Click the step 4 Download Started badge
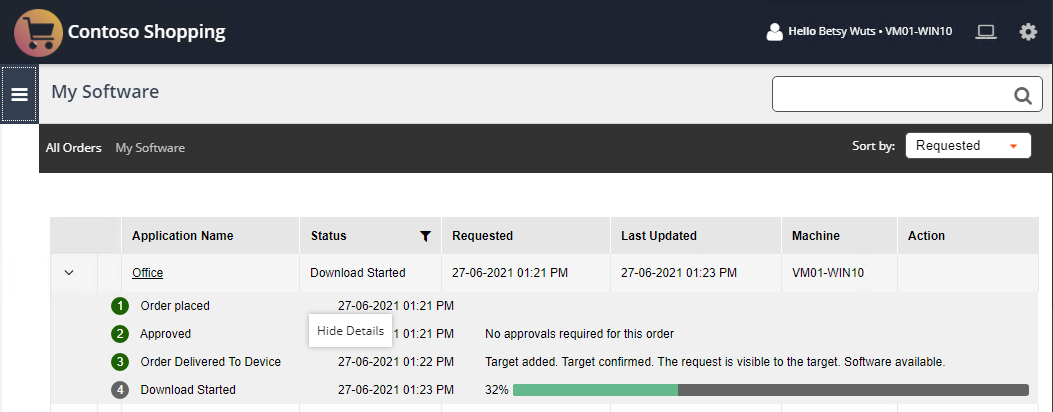The width and height of the screenshot is (1053, 412). click(120, 390)
